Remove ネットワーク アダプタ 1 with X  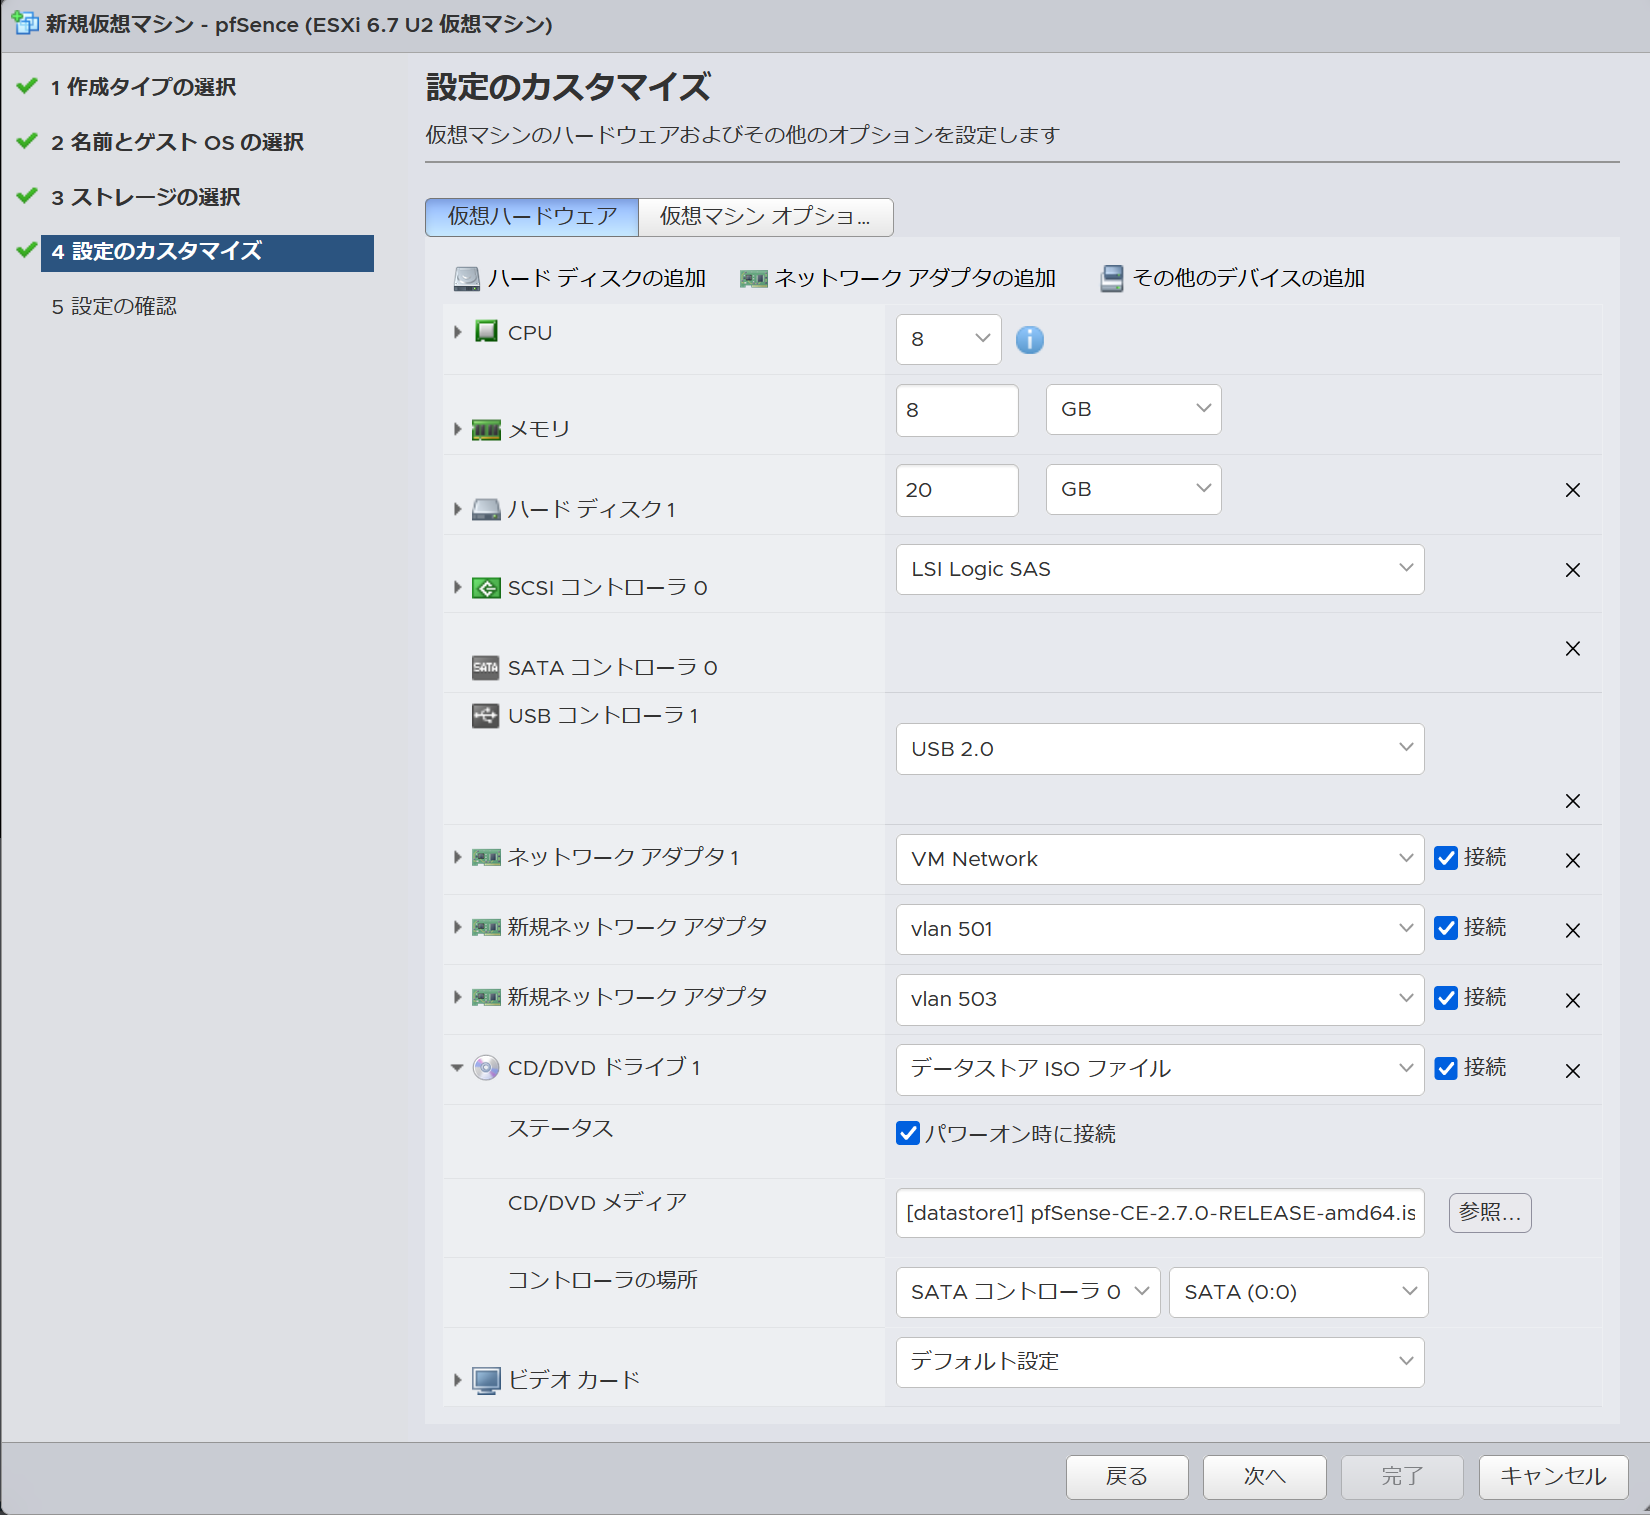[x=1573, y=860]
